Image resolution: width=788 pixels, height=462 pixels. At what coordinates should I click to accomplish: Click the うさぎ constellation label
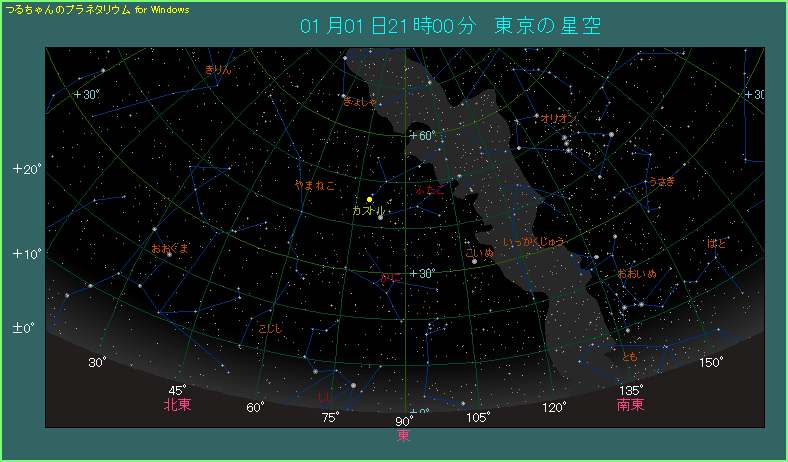[x=661, y=181]
